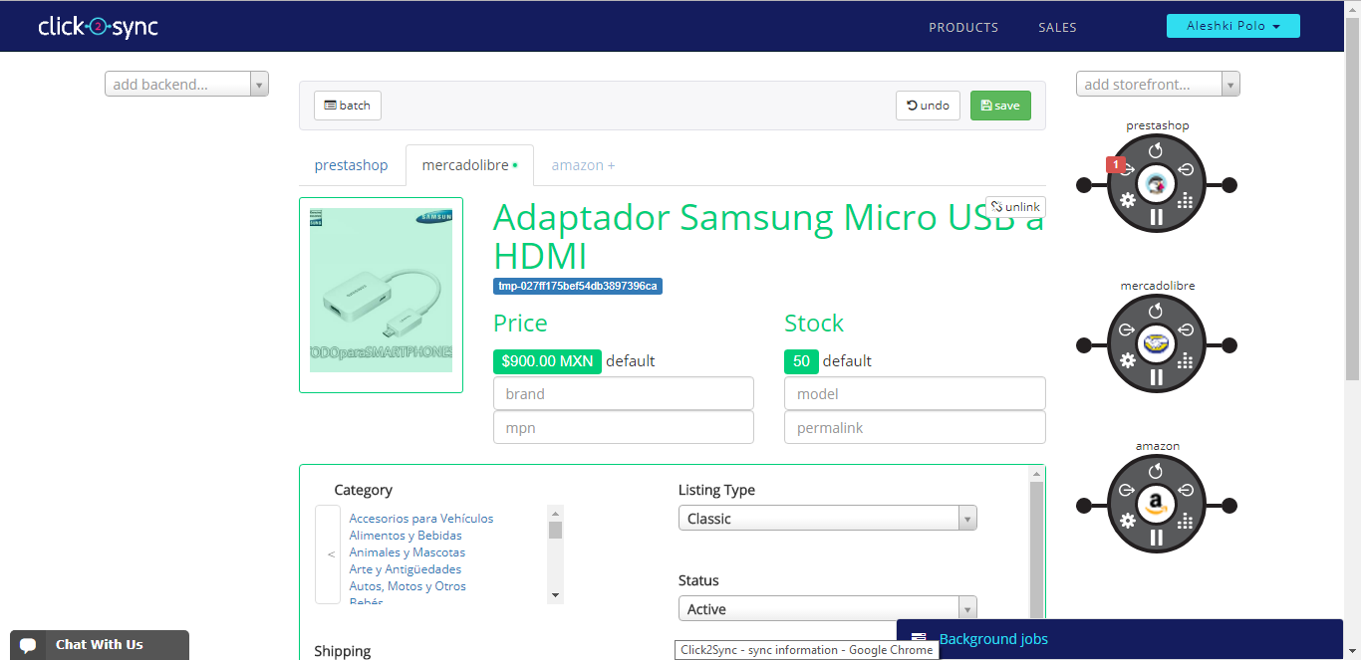Click the brand input field
The width and height of the screenshot is (1361, 660).
(x=623, y=393)
